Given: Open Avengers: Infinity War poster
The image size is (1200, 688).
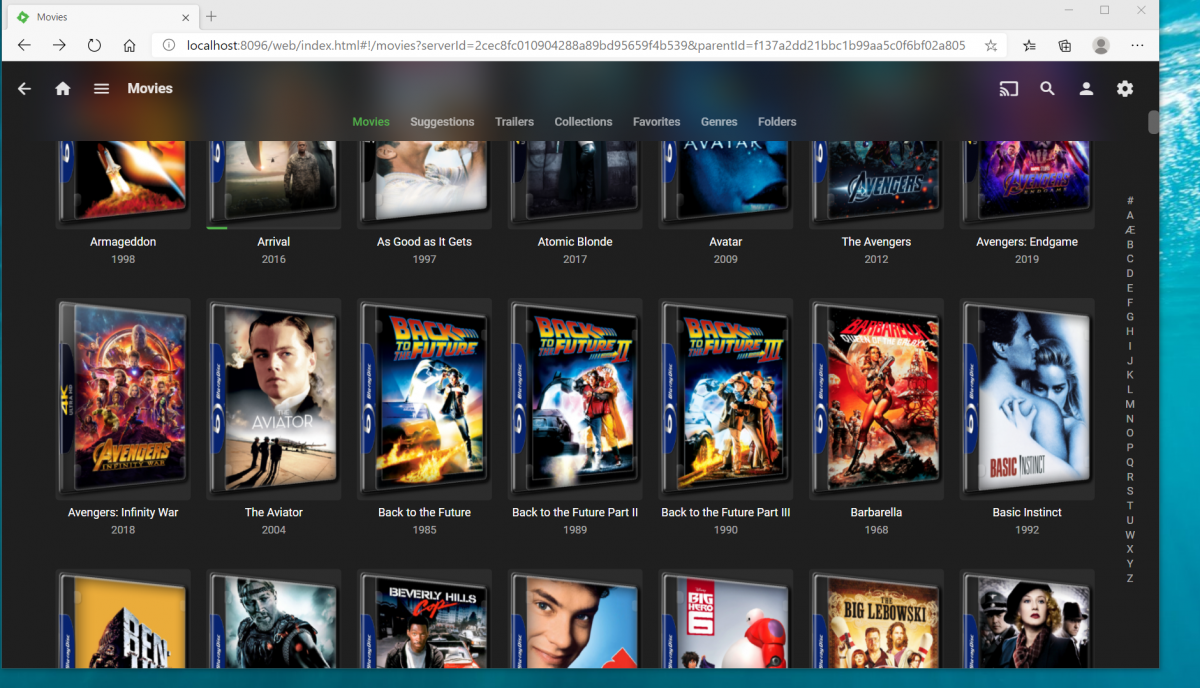Looking at the screenshot, I should point(123,399).
